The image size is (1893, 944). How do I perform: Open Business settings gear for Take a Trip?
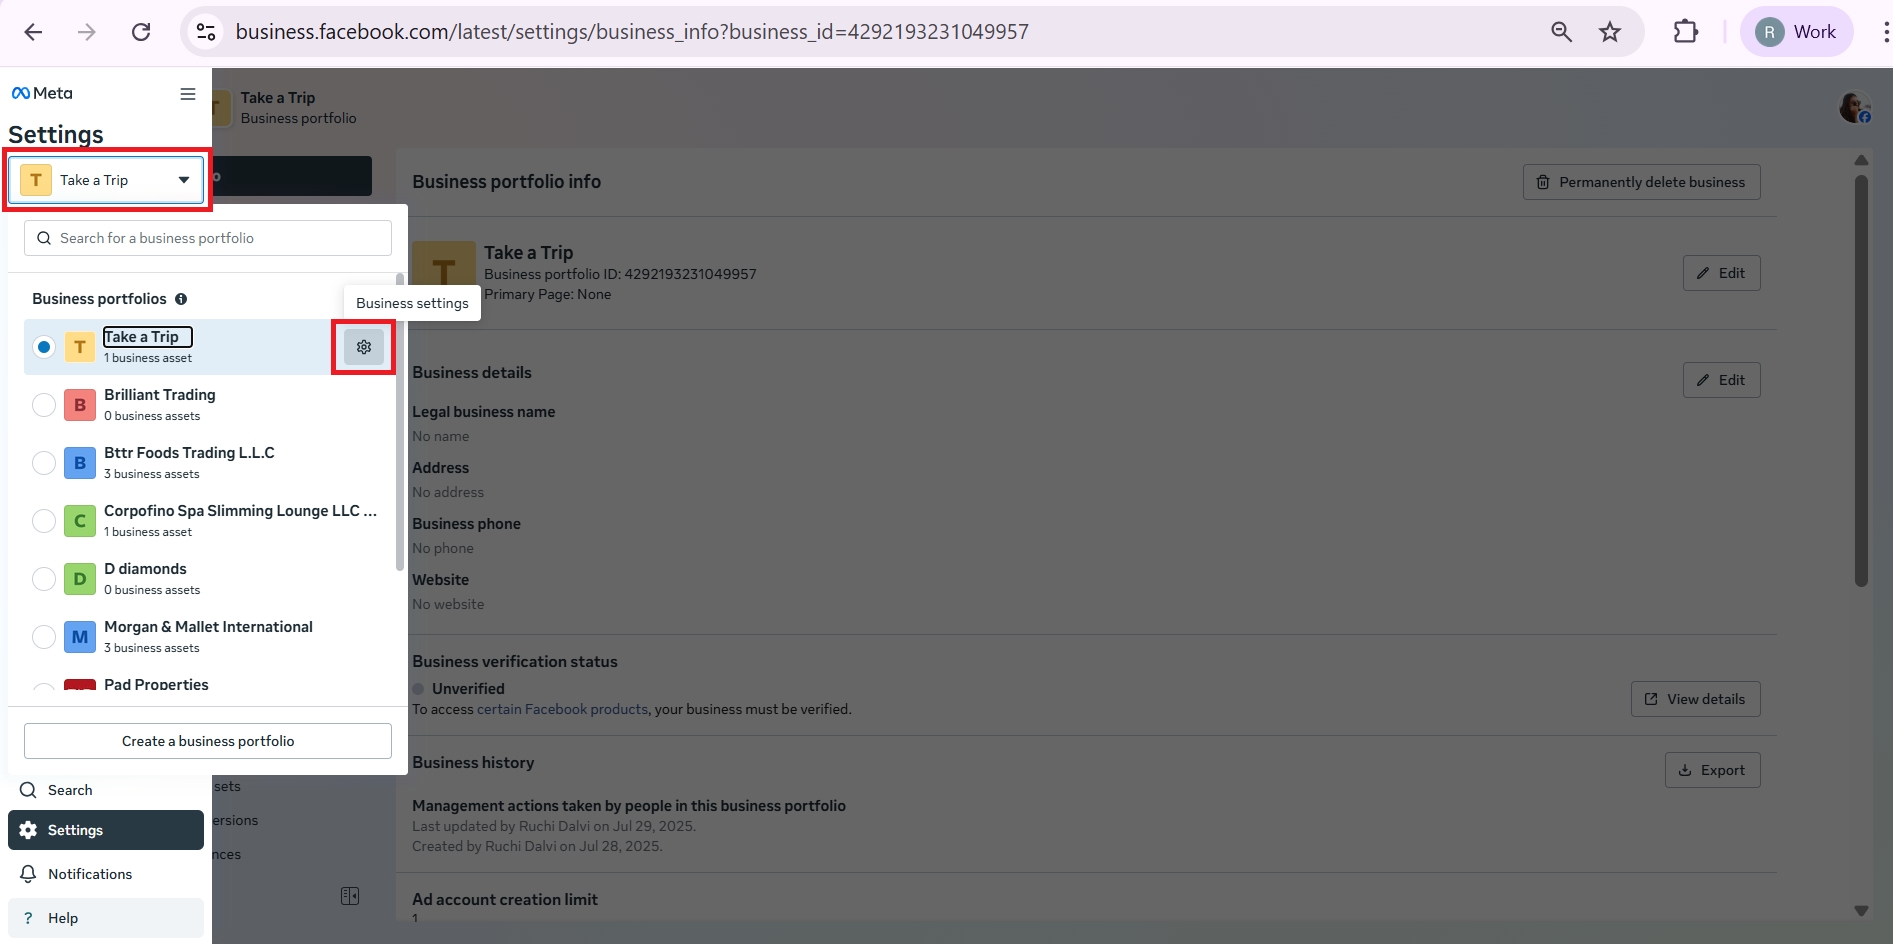pyautogui.click(x=364, y=347)
